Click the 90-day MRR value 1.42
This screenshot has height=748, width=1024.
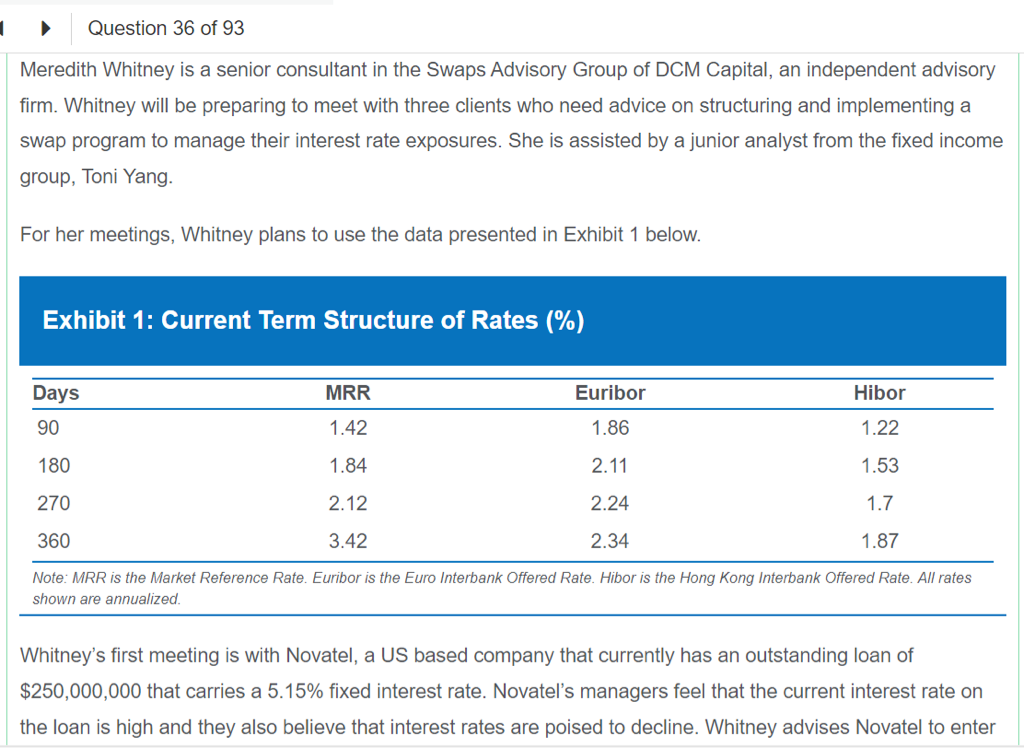tap(348, 428)
